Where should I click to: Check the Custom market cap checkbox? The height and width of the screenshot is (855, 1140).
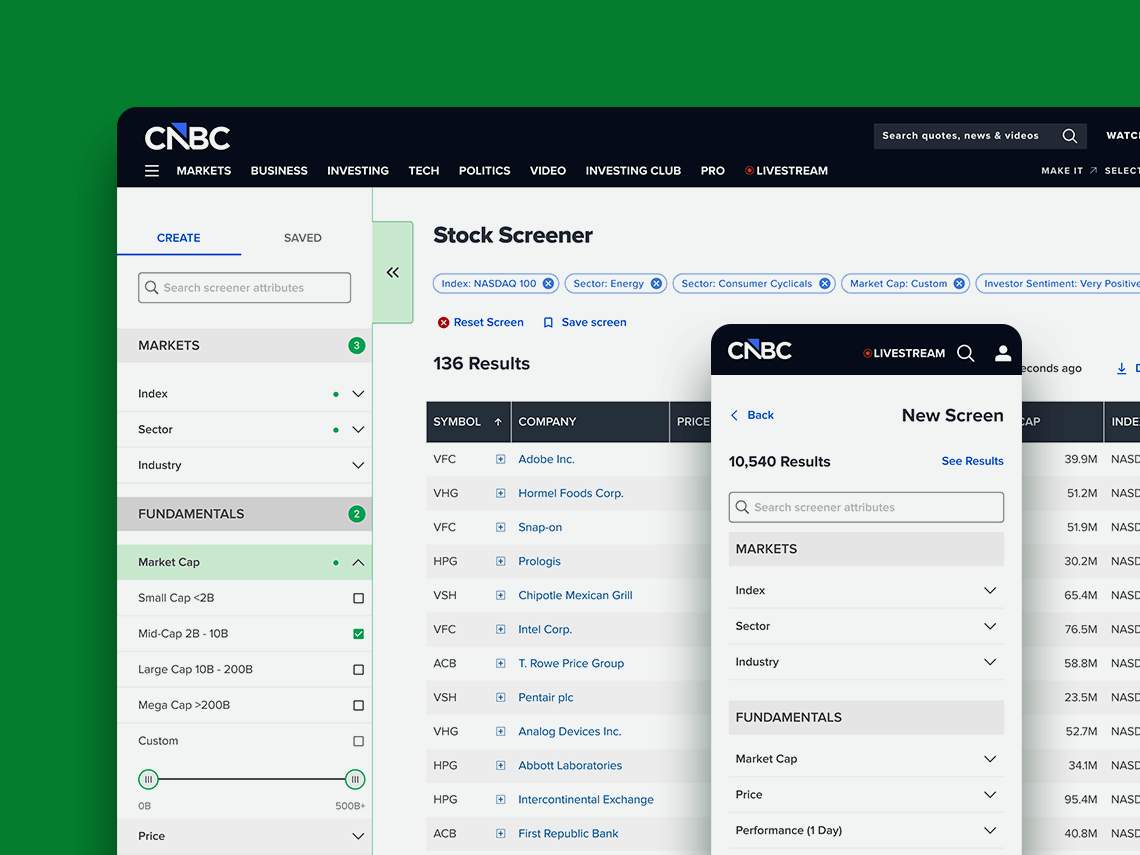pyautogui.click(x=358, y=741)
